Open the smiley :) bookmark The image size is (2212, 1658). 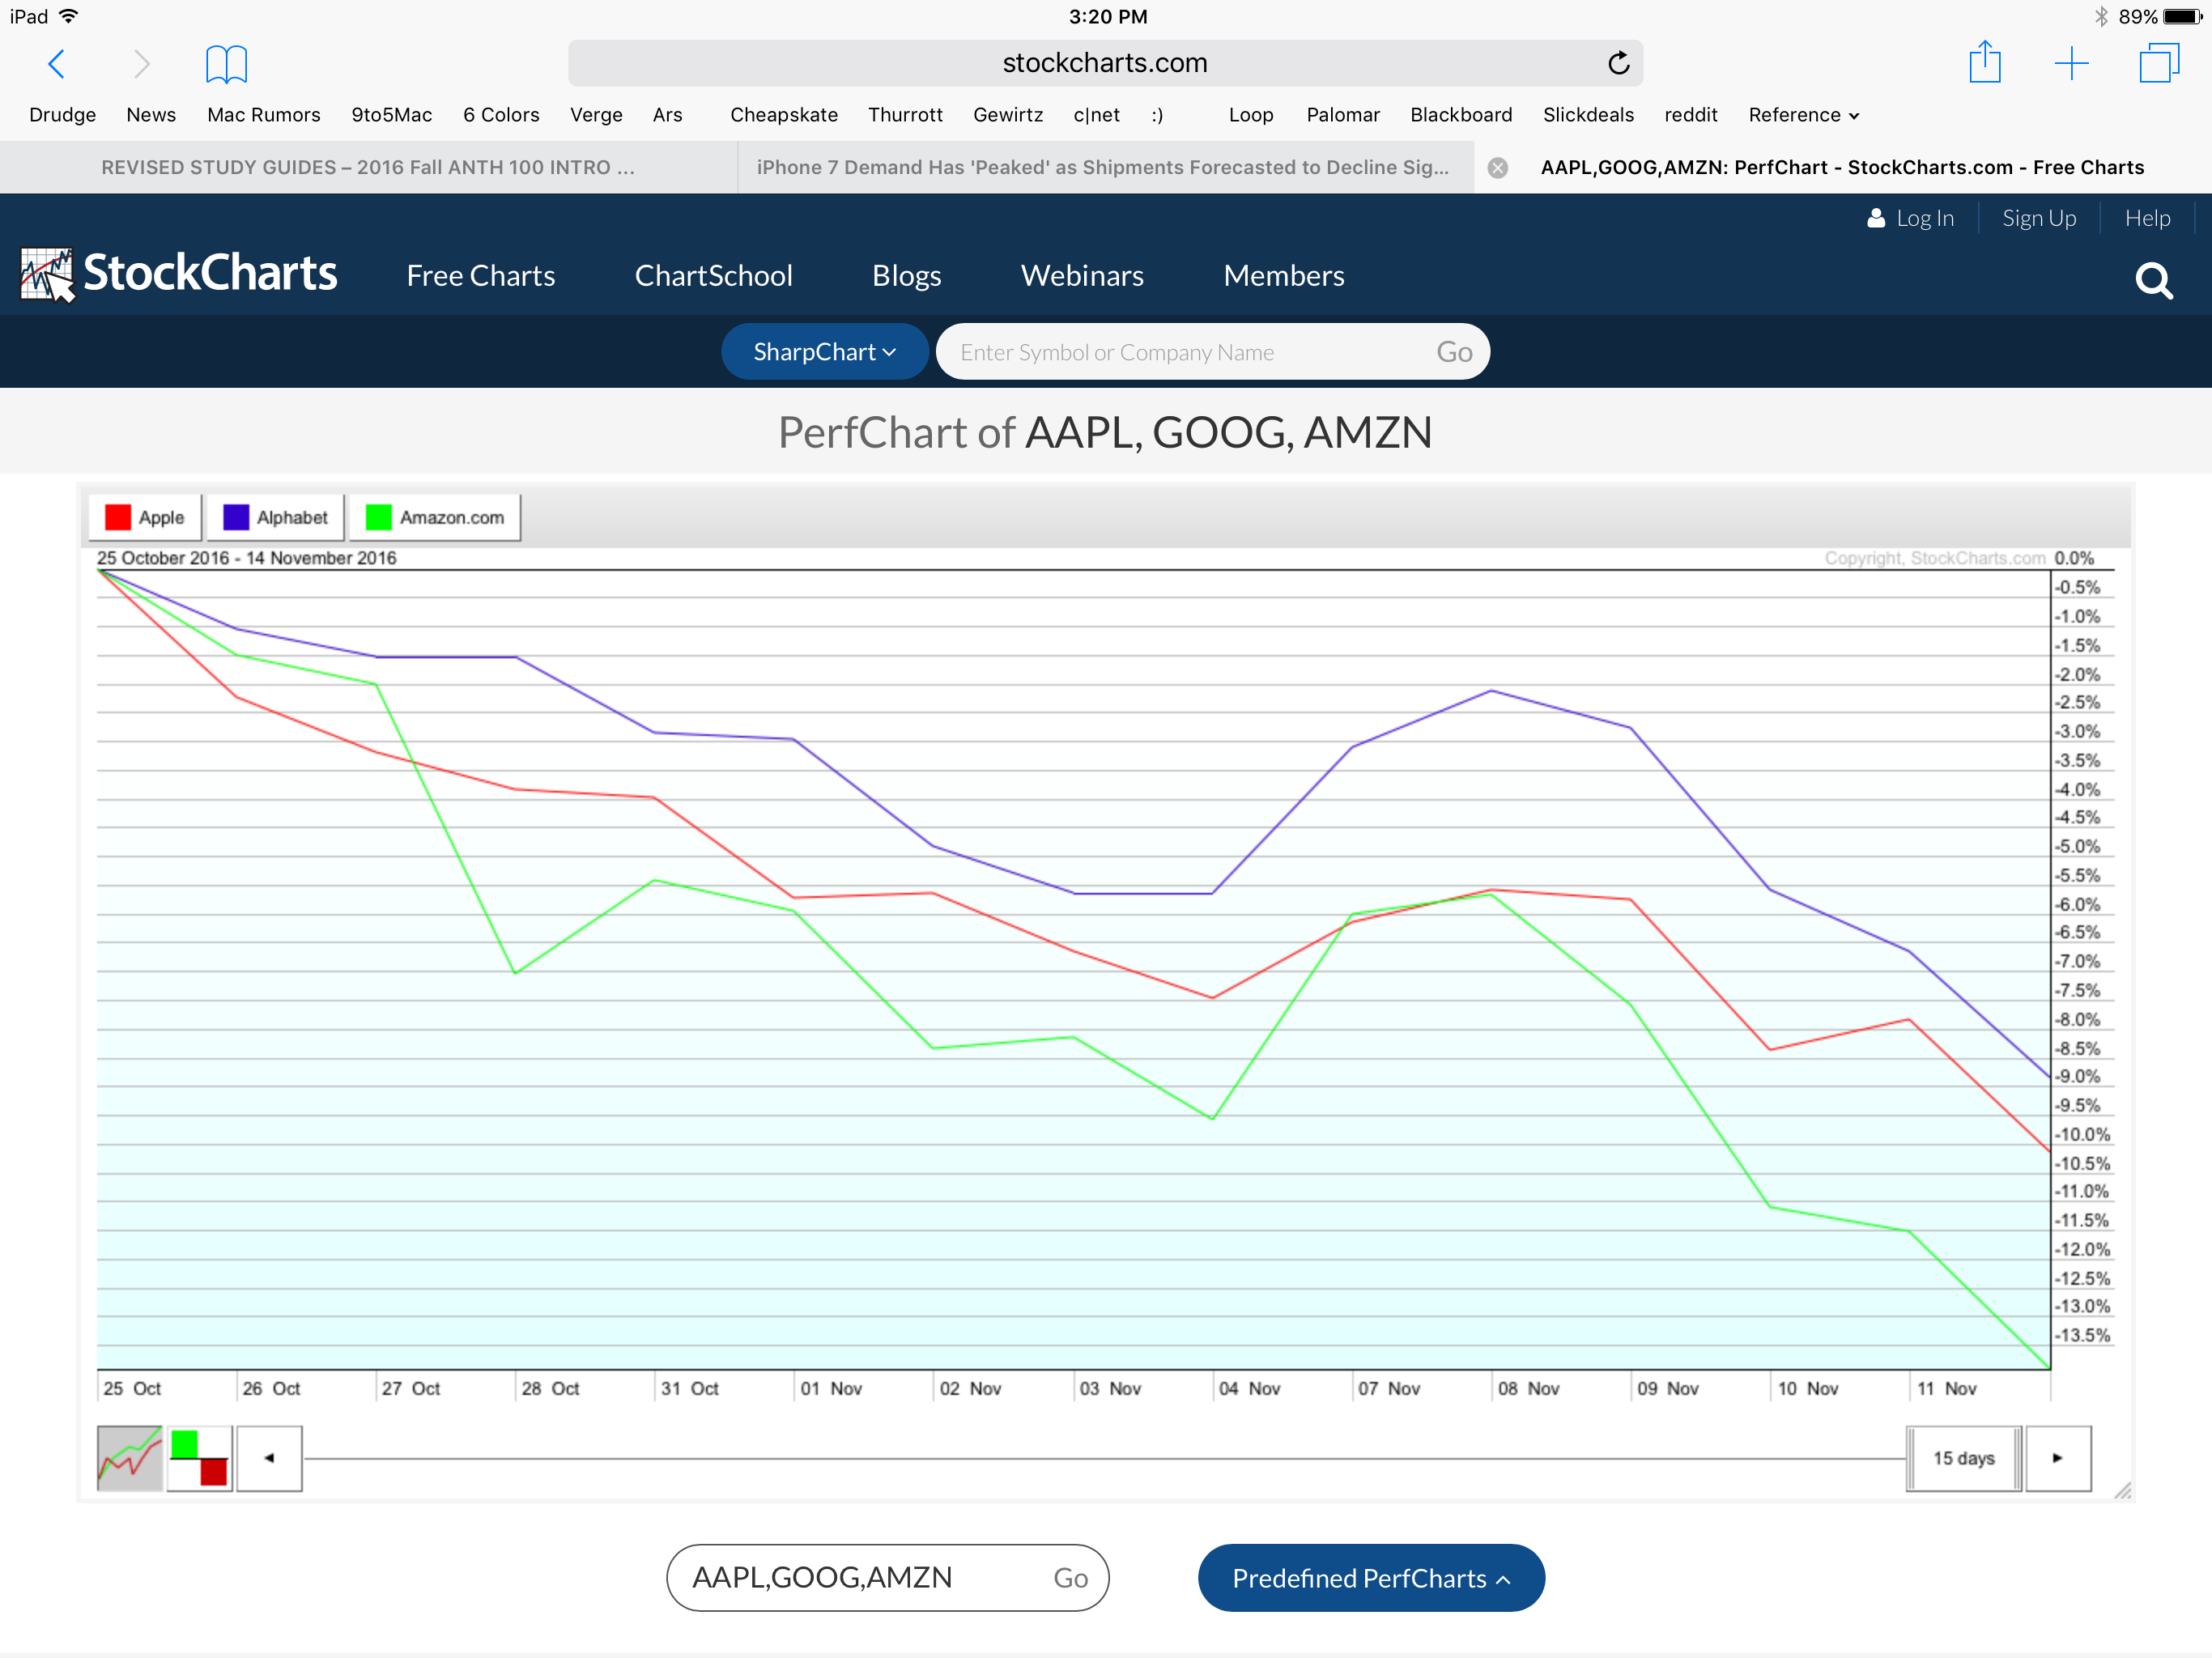click(x=1157, y=115)
